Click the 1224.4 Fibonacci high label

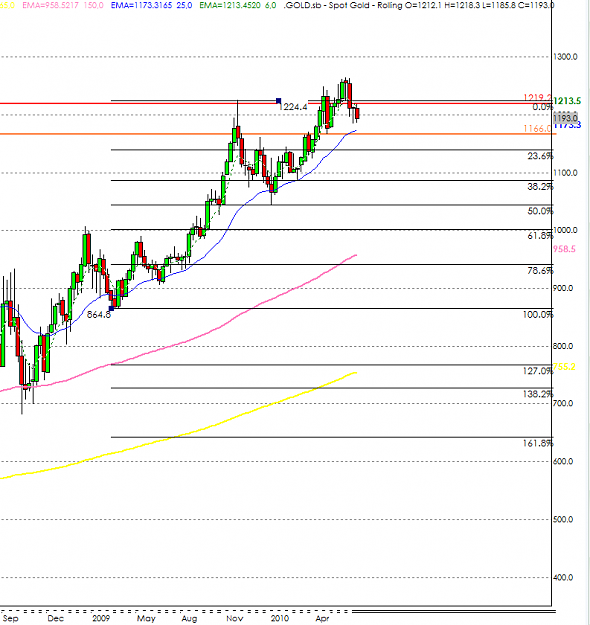pos(293,107)
